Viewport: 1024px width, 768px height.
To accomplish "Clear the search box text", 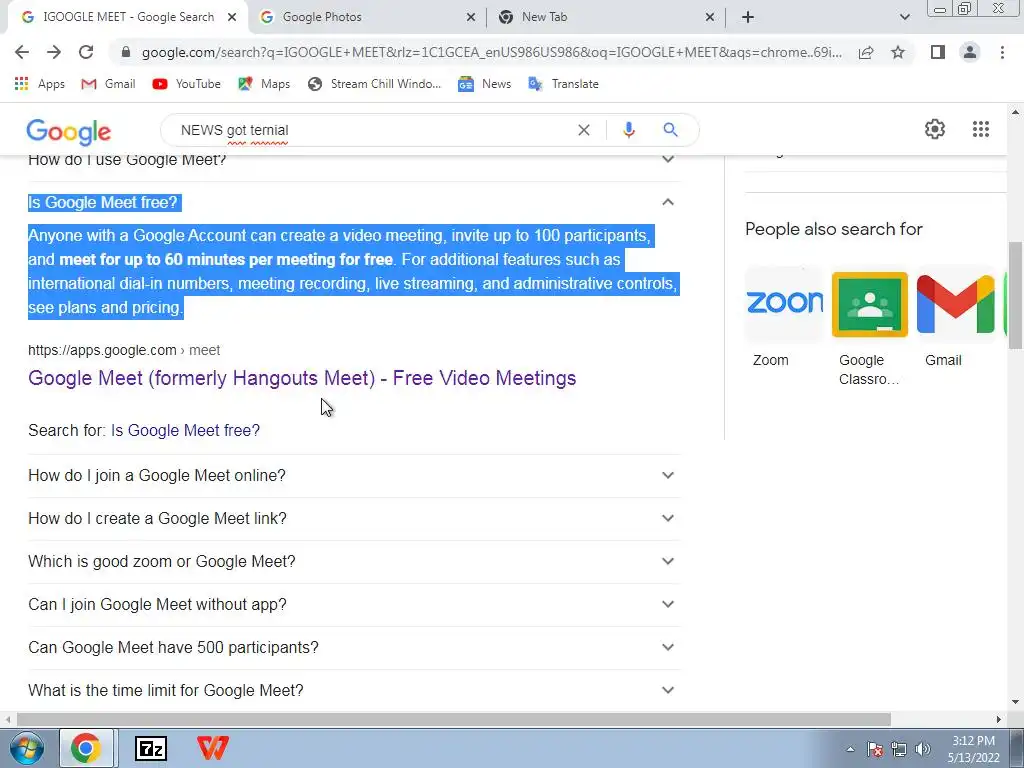I will [x=584, y=130].
